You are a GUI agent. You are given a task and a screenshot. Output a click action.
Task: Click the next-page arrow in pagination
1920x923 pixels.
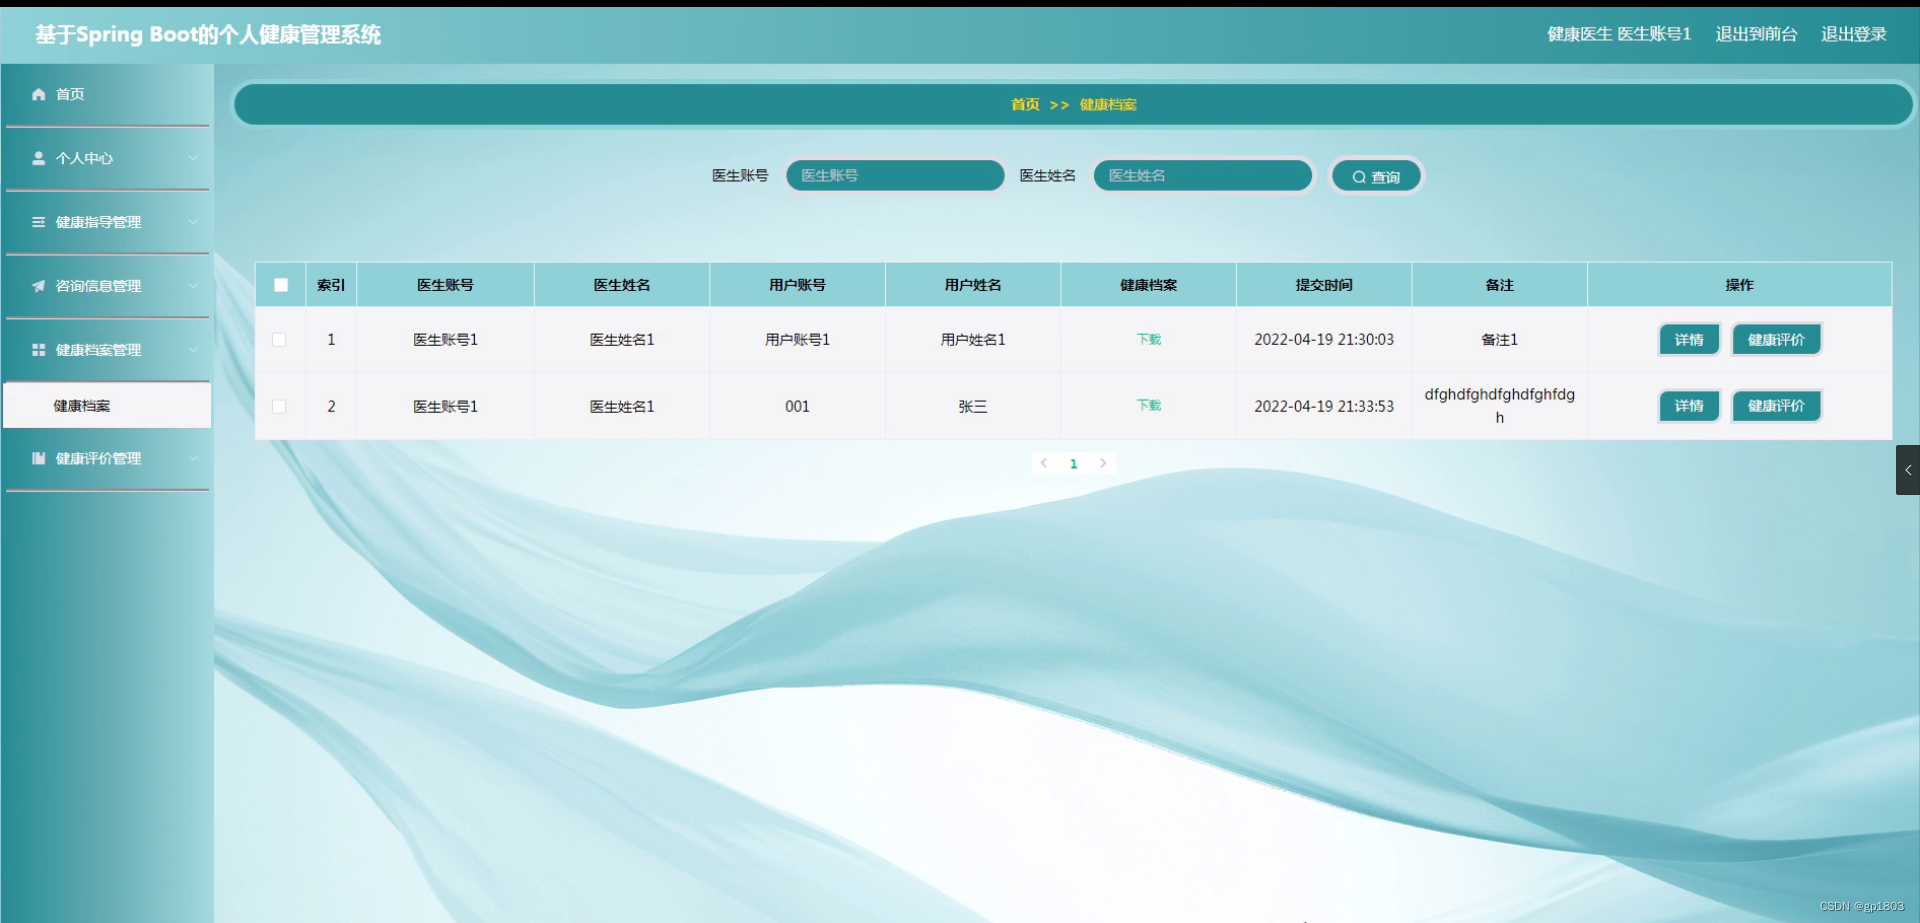pos(1103,463)
